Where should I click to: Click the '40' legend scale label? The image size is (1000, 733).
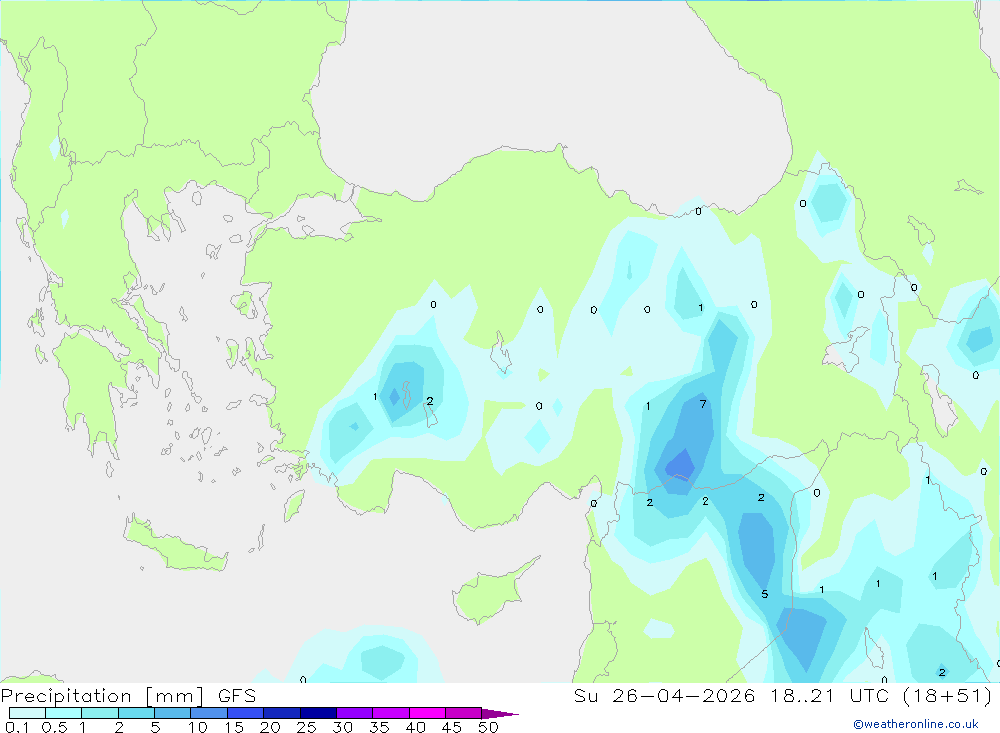(x=415, y=727)
